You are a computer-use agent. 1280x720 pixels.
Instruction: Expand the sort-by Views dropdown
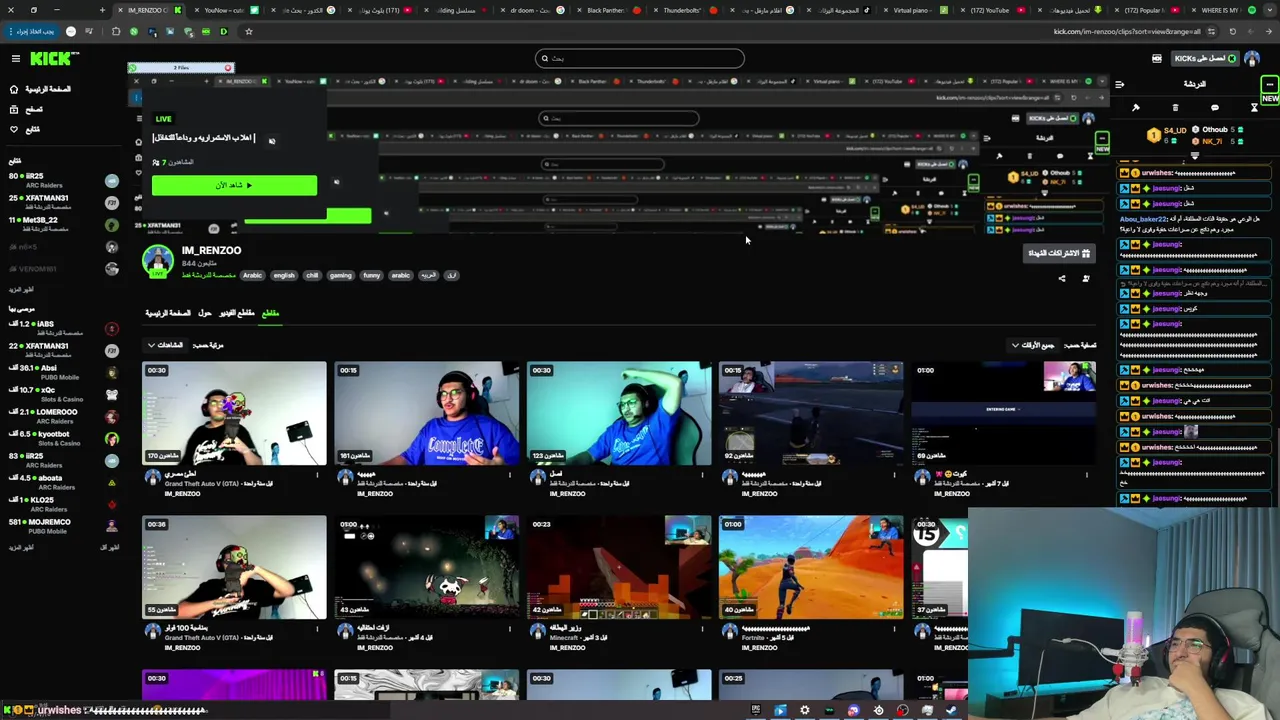coord(166,345)
